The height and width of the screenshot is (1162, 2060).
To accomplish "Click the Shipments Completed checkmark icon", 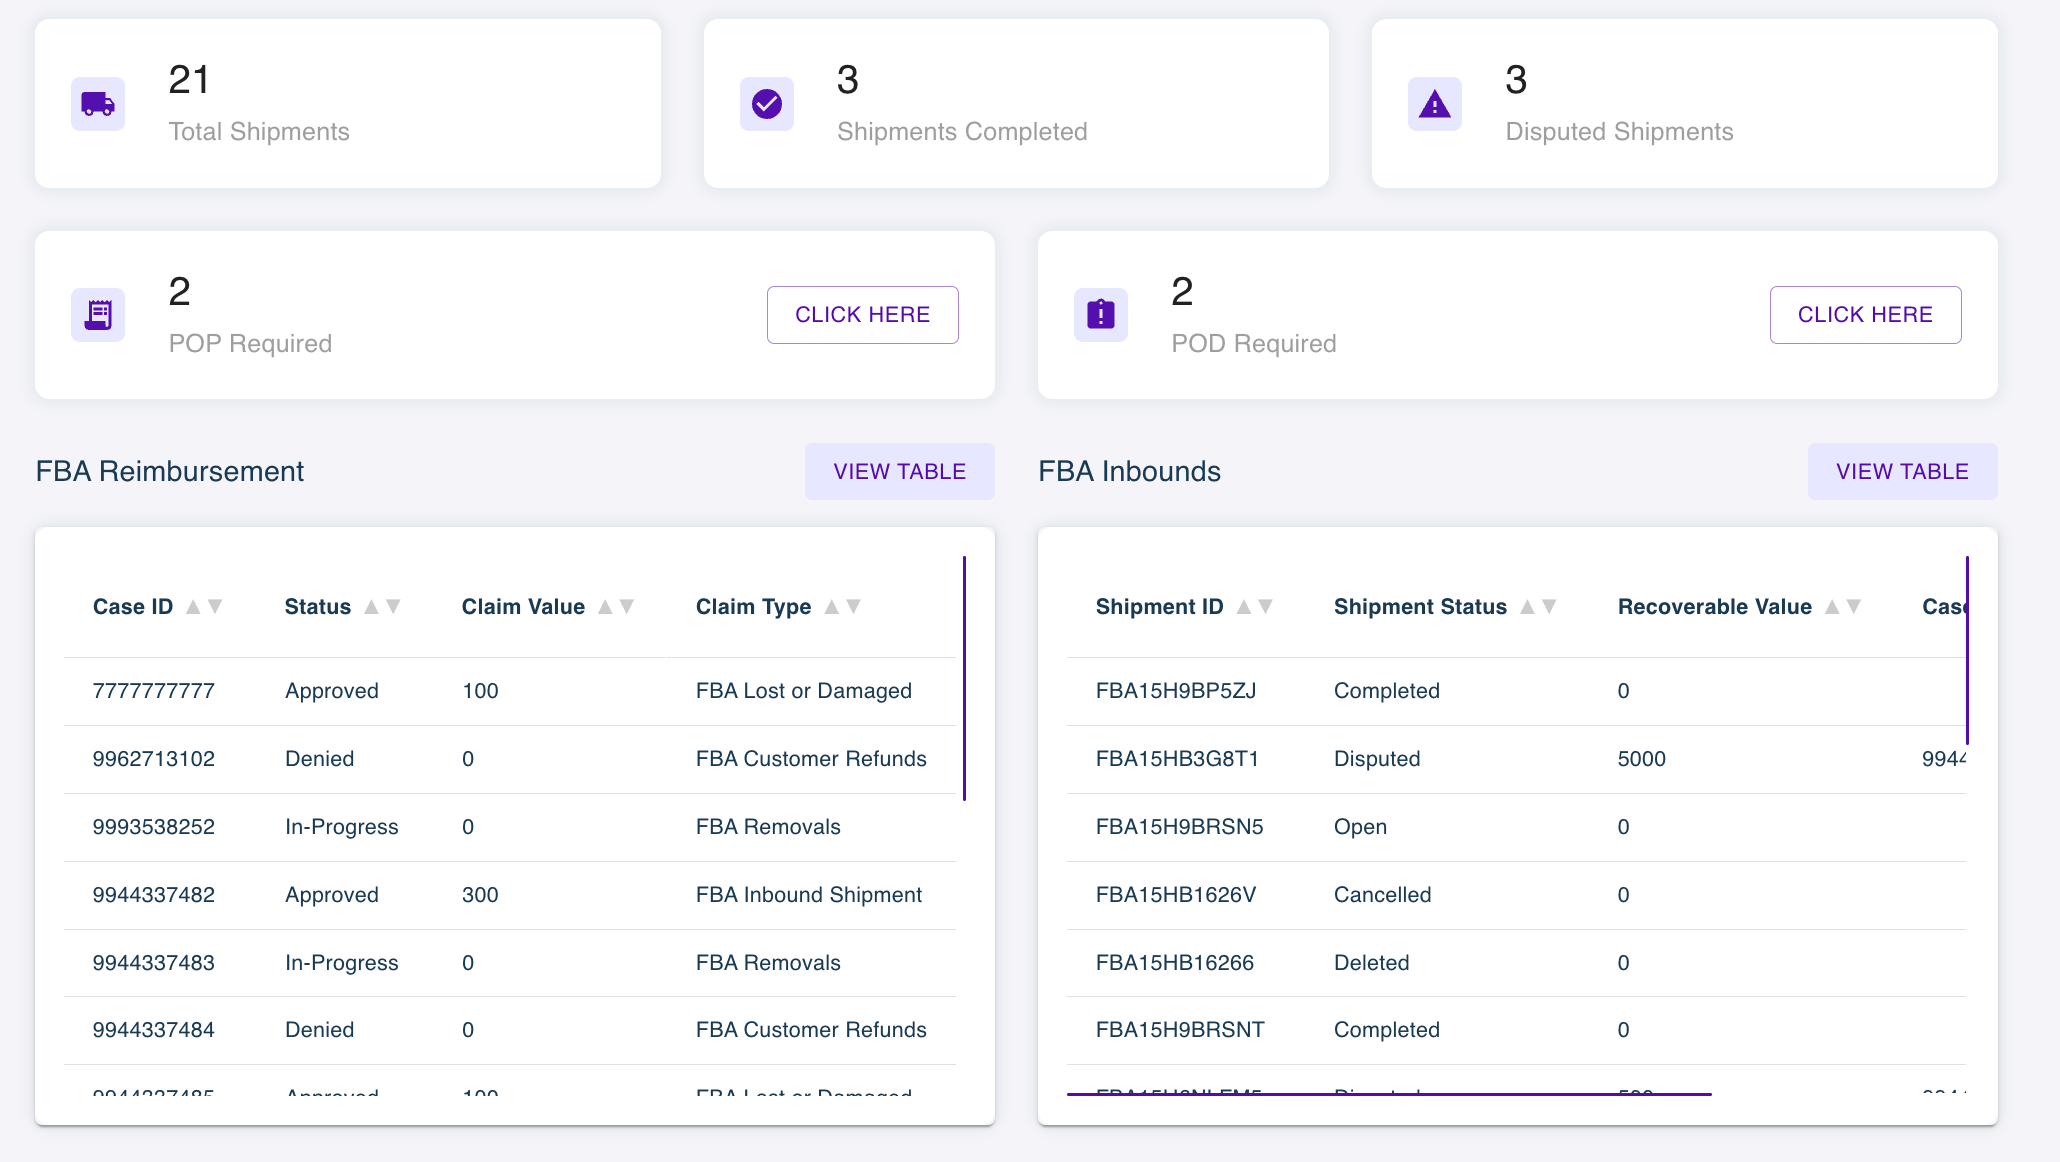I will pyautogui.click(x=767, y=104).
